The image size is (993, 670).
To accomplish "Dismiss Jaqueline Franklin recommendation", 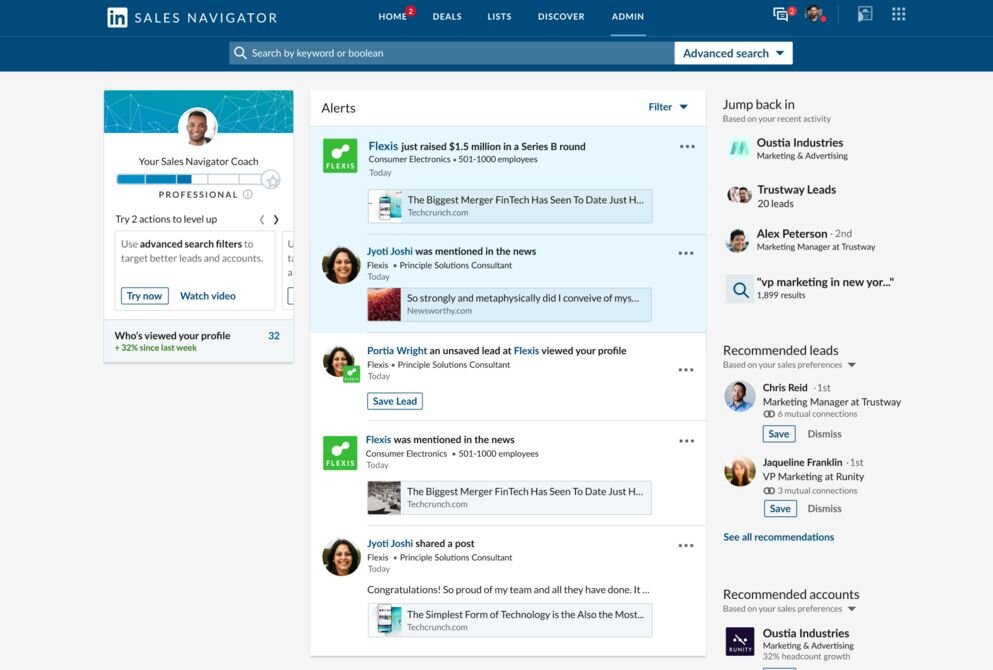I will 825,509.
